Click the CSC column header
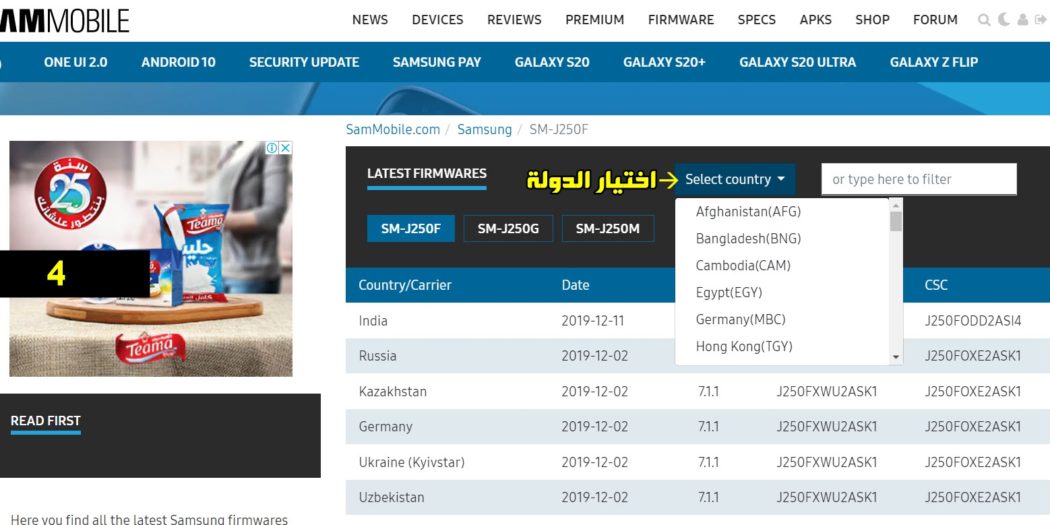1050x525 pixels. point(935,285)
